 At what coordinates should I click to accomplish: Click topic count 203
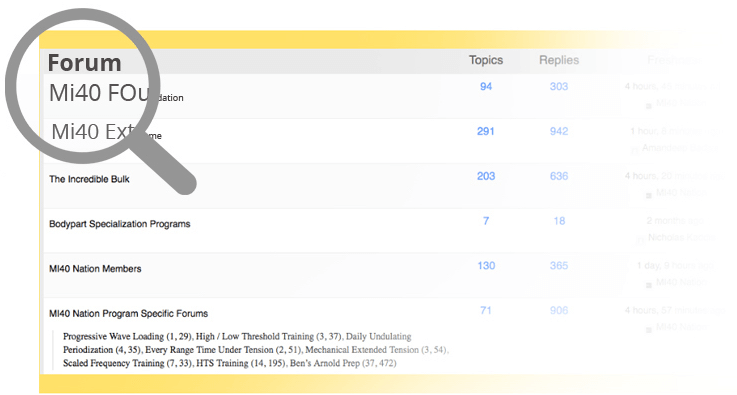486,176
